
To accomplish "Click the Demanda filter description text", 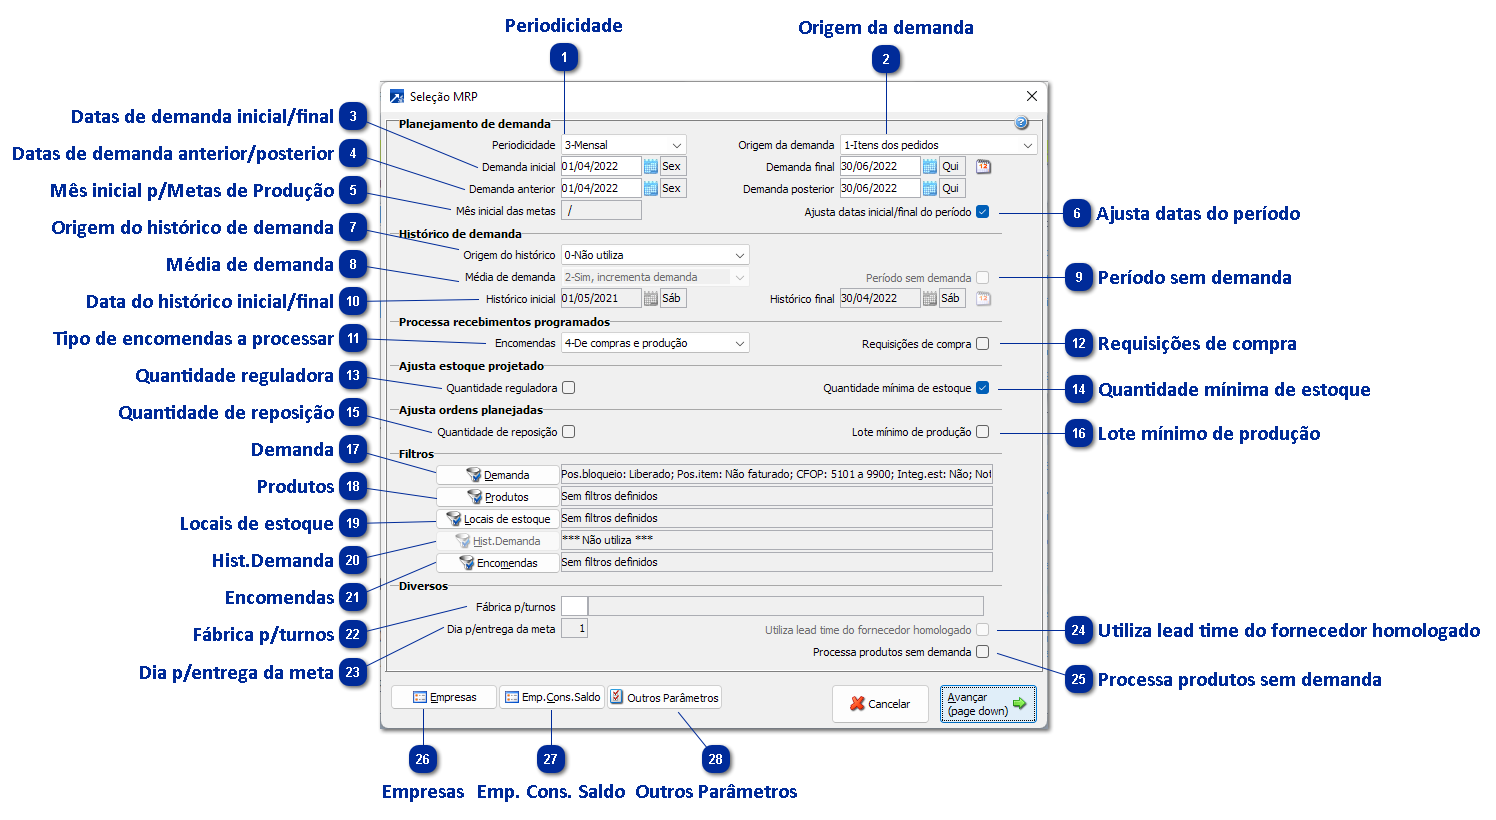I will coord(776,475).
